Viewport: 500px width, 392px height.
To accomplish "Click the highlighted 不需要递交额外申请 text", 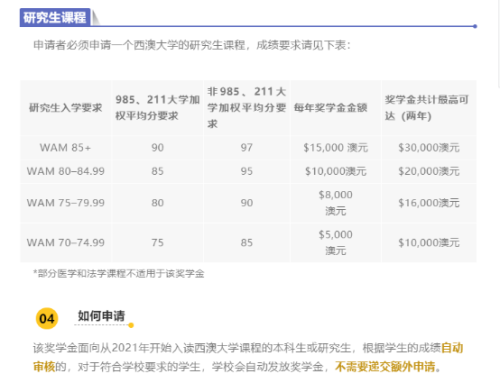I will (385, 367).
